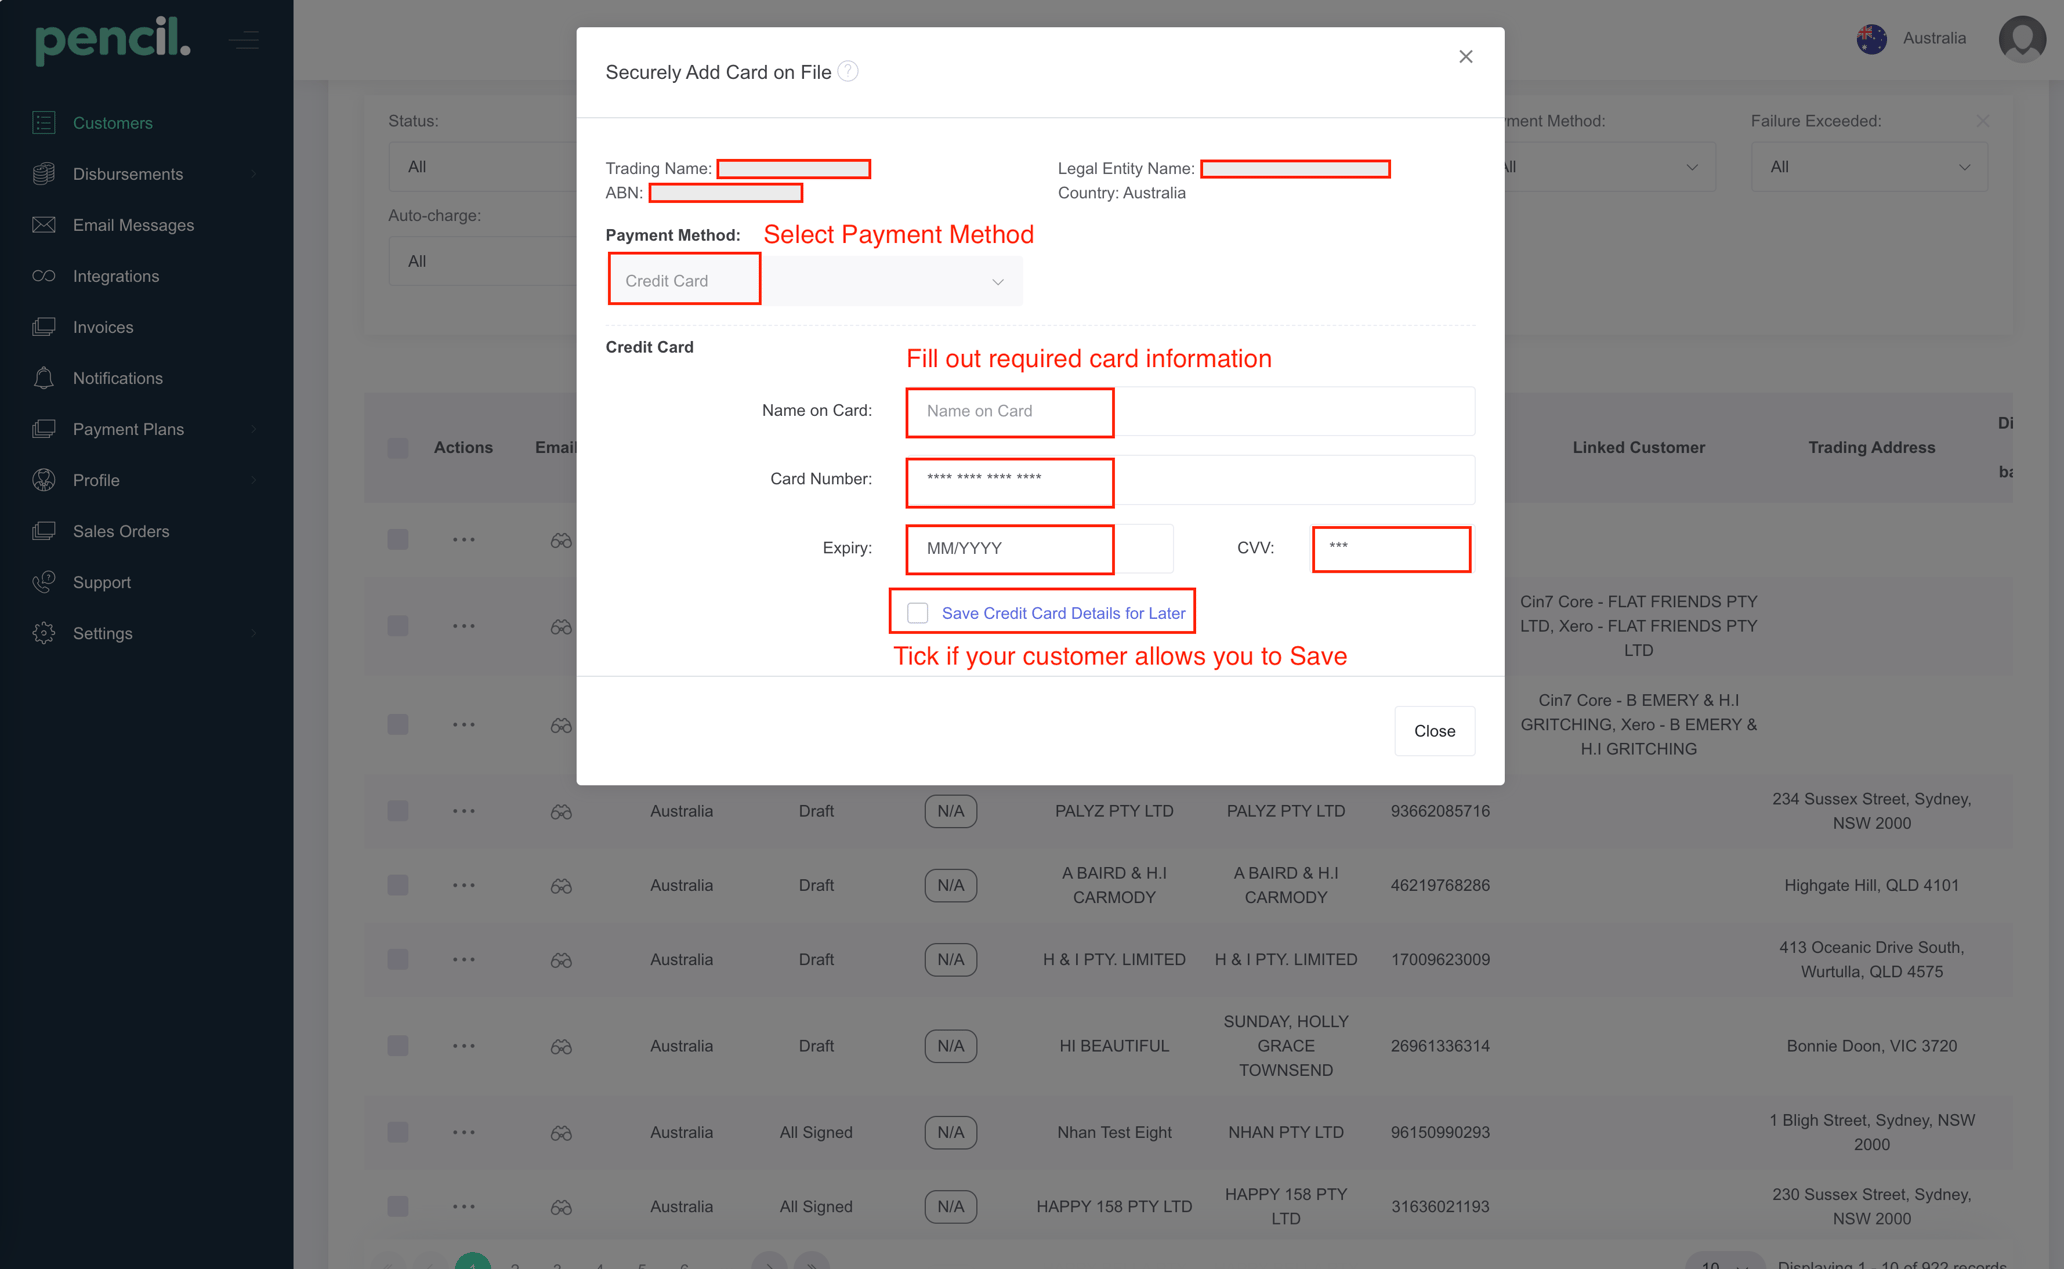Tick Save Credit Card Details for Later checkbox
2064x1269 pixels.
[x=917, y=613]
